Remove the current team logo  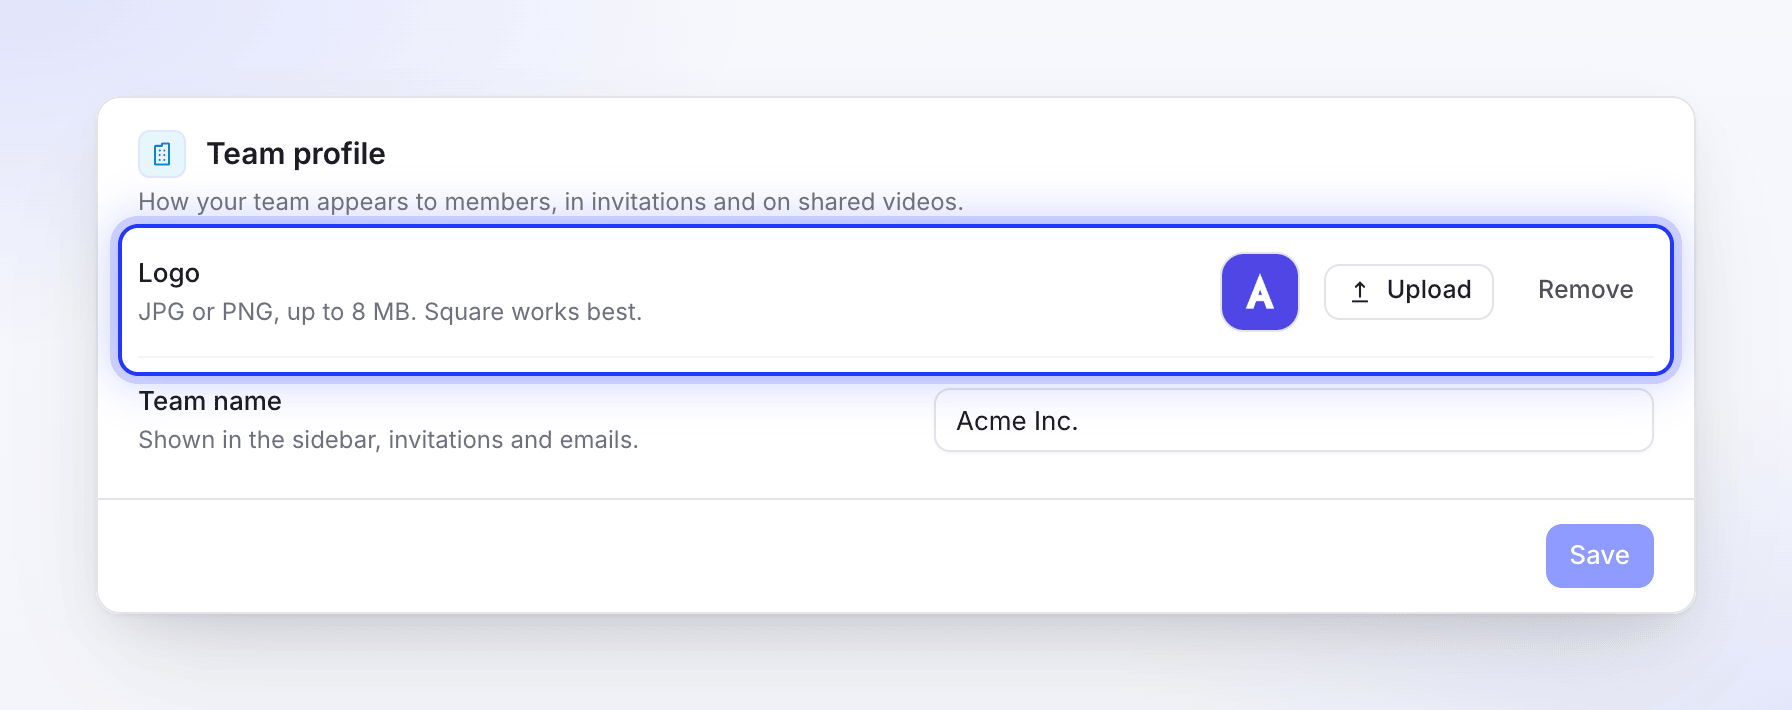1585,290
